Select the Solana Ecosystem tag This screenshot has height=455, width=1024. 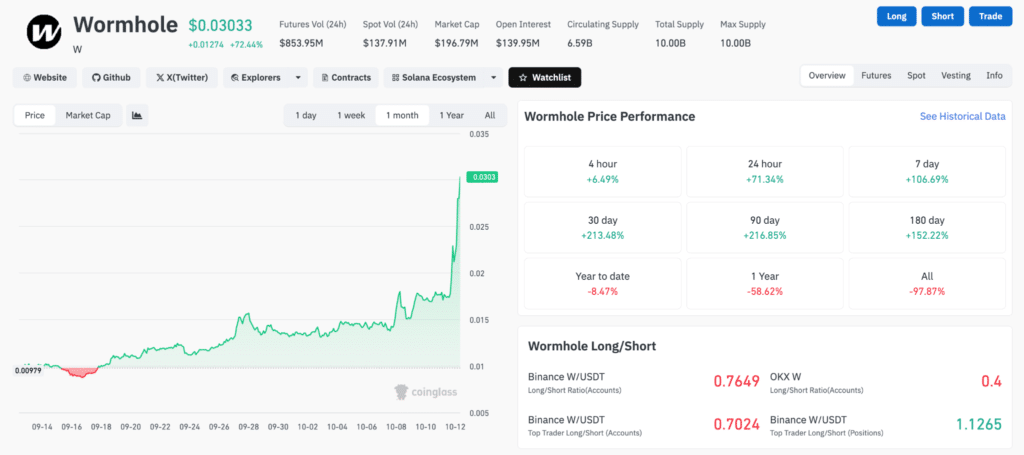click(x=434, y=77)
